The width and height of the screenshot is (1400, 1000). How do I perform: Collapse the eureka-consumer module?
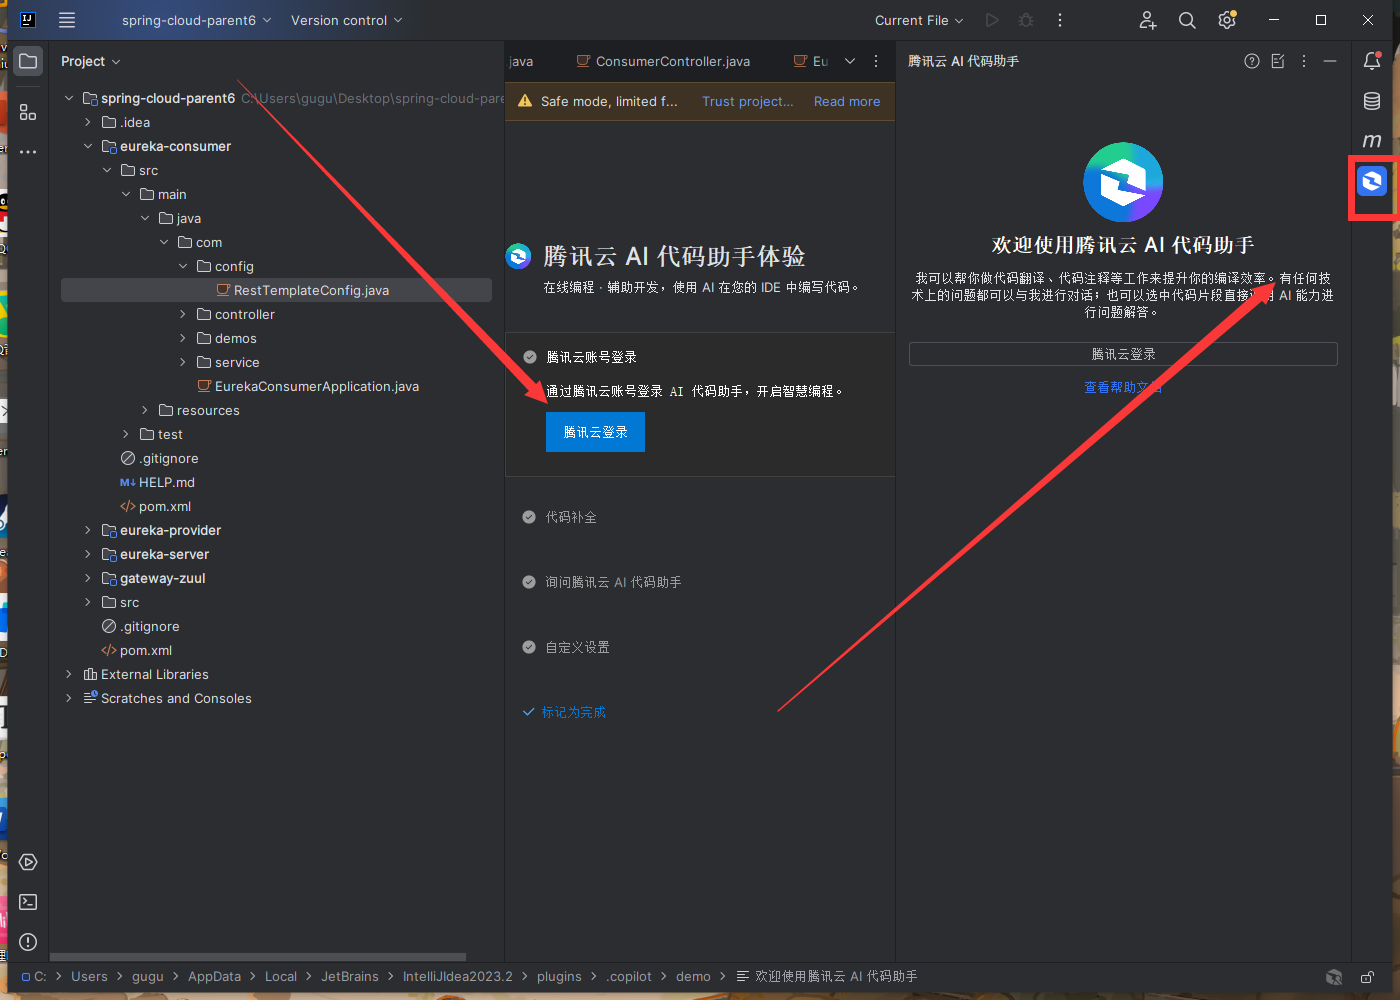tap(88, 146)
